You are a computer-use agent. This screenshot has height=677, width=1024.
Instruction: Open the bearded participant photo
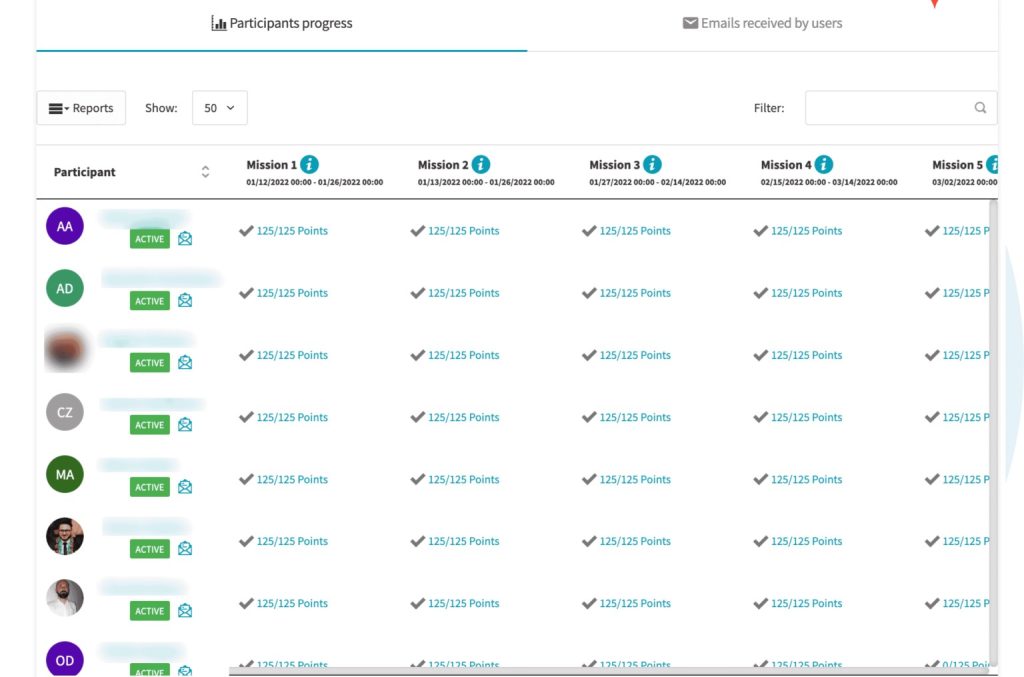[x=65, y=598]
